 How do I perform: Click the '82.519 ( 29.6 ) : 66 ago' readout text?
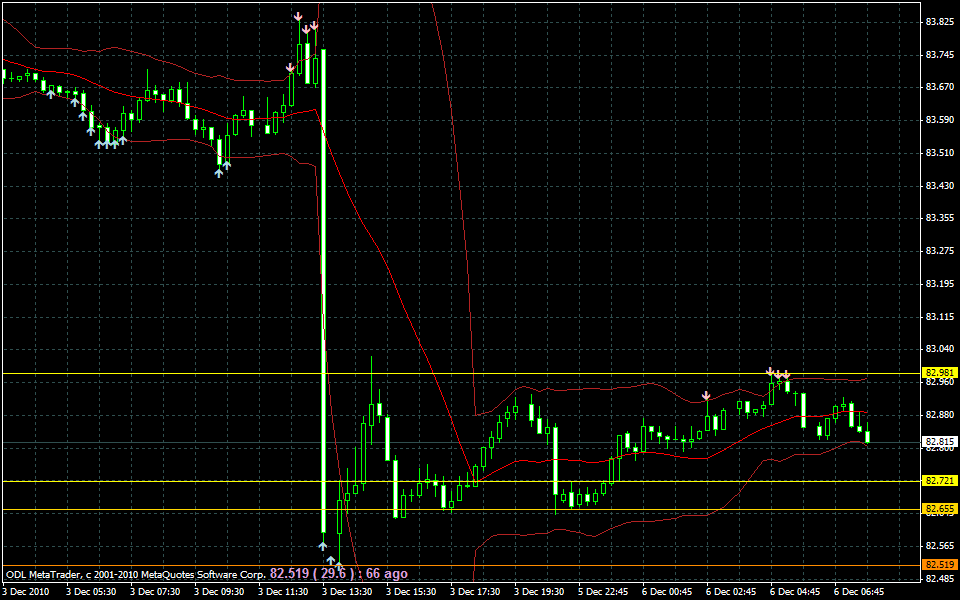tap(338, 574)
